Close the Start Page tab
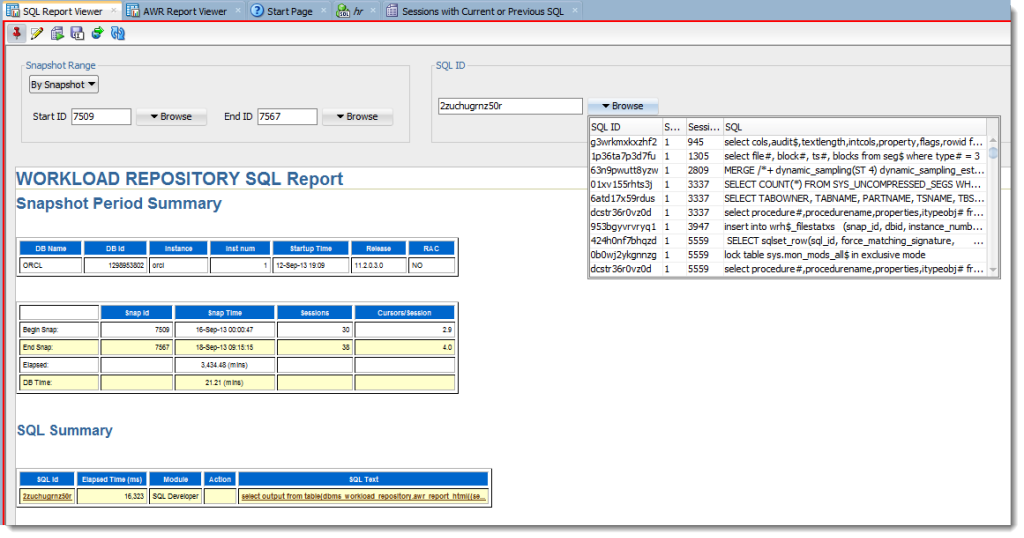This screenshot has height=538, width=1024. pyautogui.click(x=323, y=10)
